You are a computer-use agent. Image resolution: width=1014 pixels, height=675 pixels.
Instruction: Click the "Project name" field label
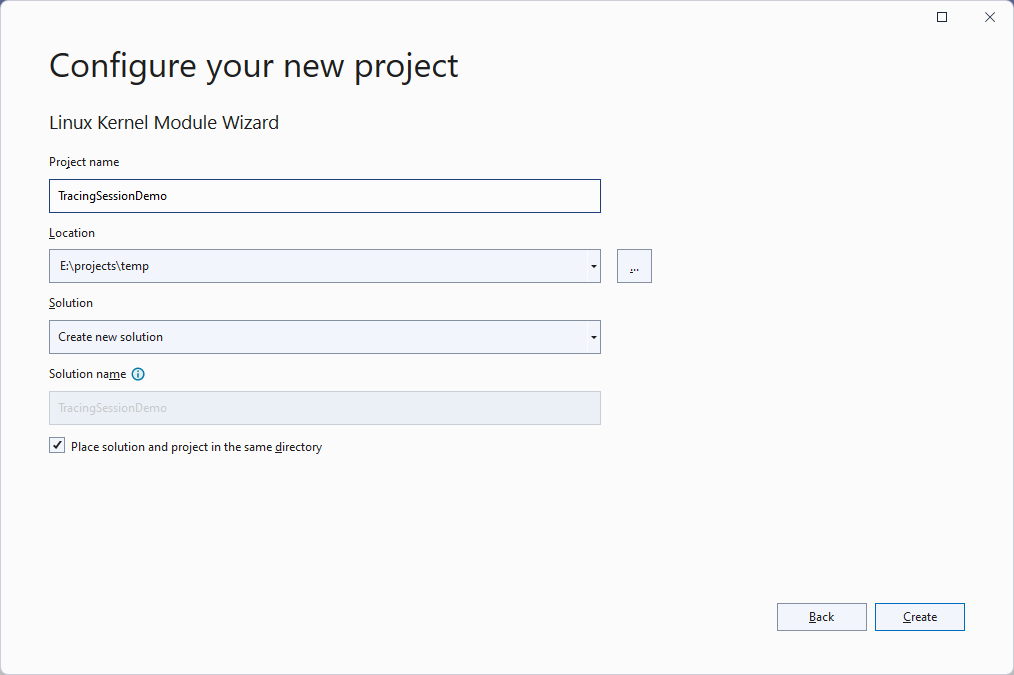(x=84, y=162)
